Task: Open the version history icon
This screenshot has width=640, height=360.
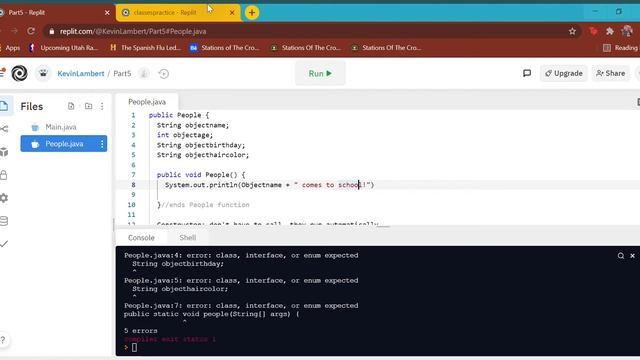Action: click(164, 73)
